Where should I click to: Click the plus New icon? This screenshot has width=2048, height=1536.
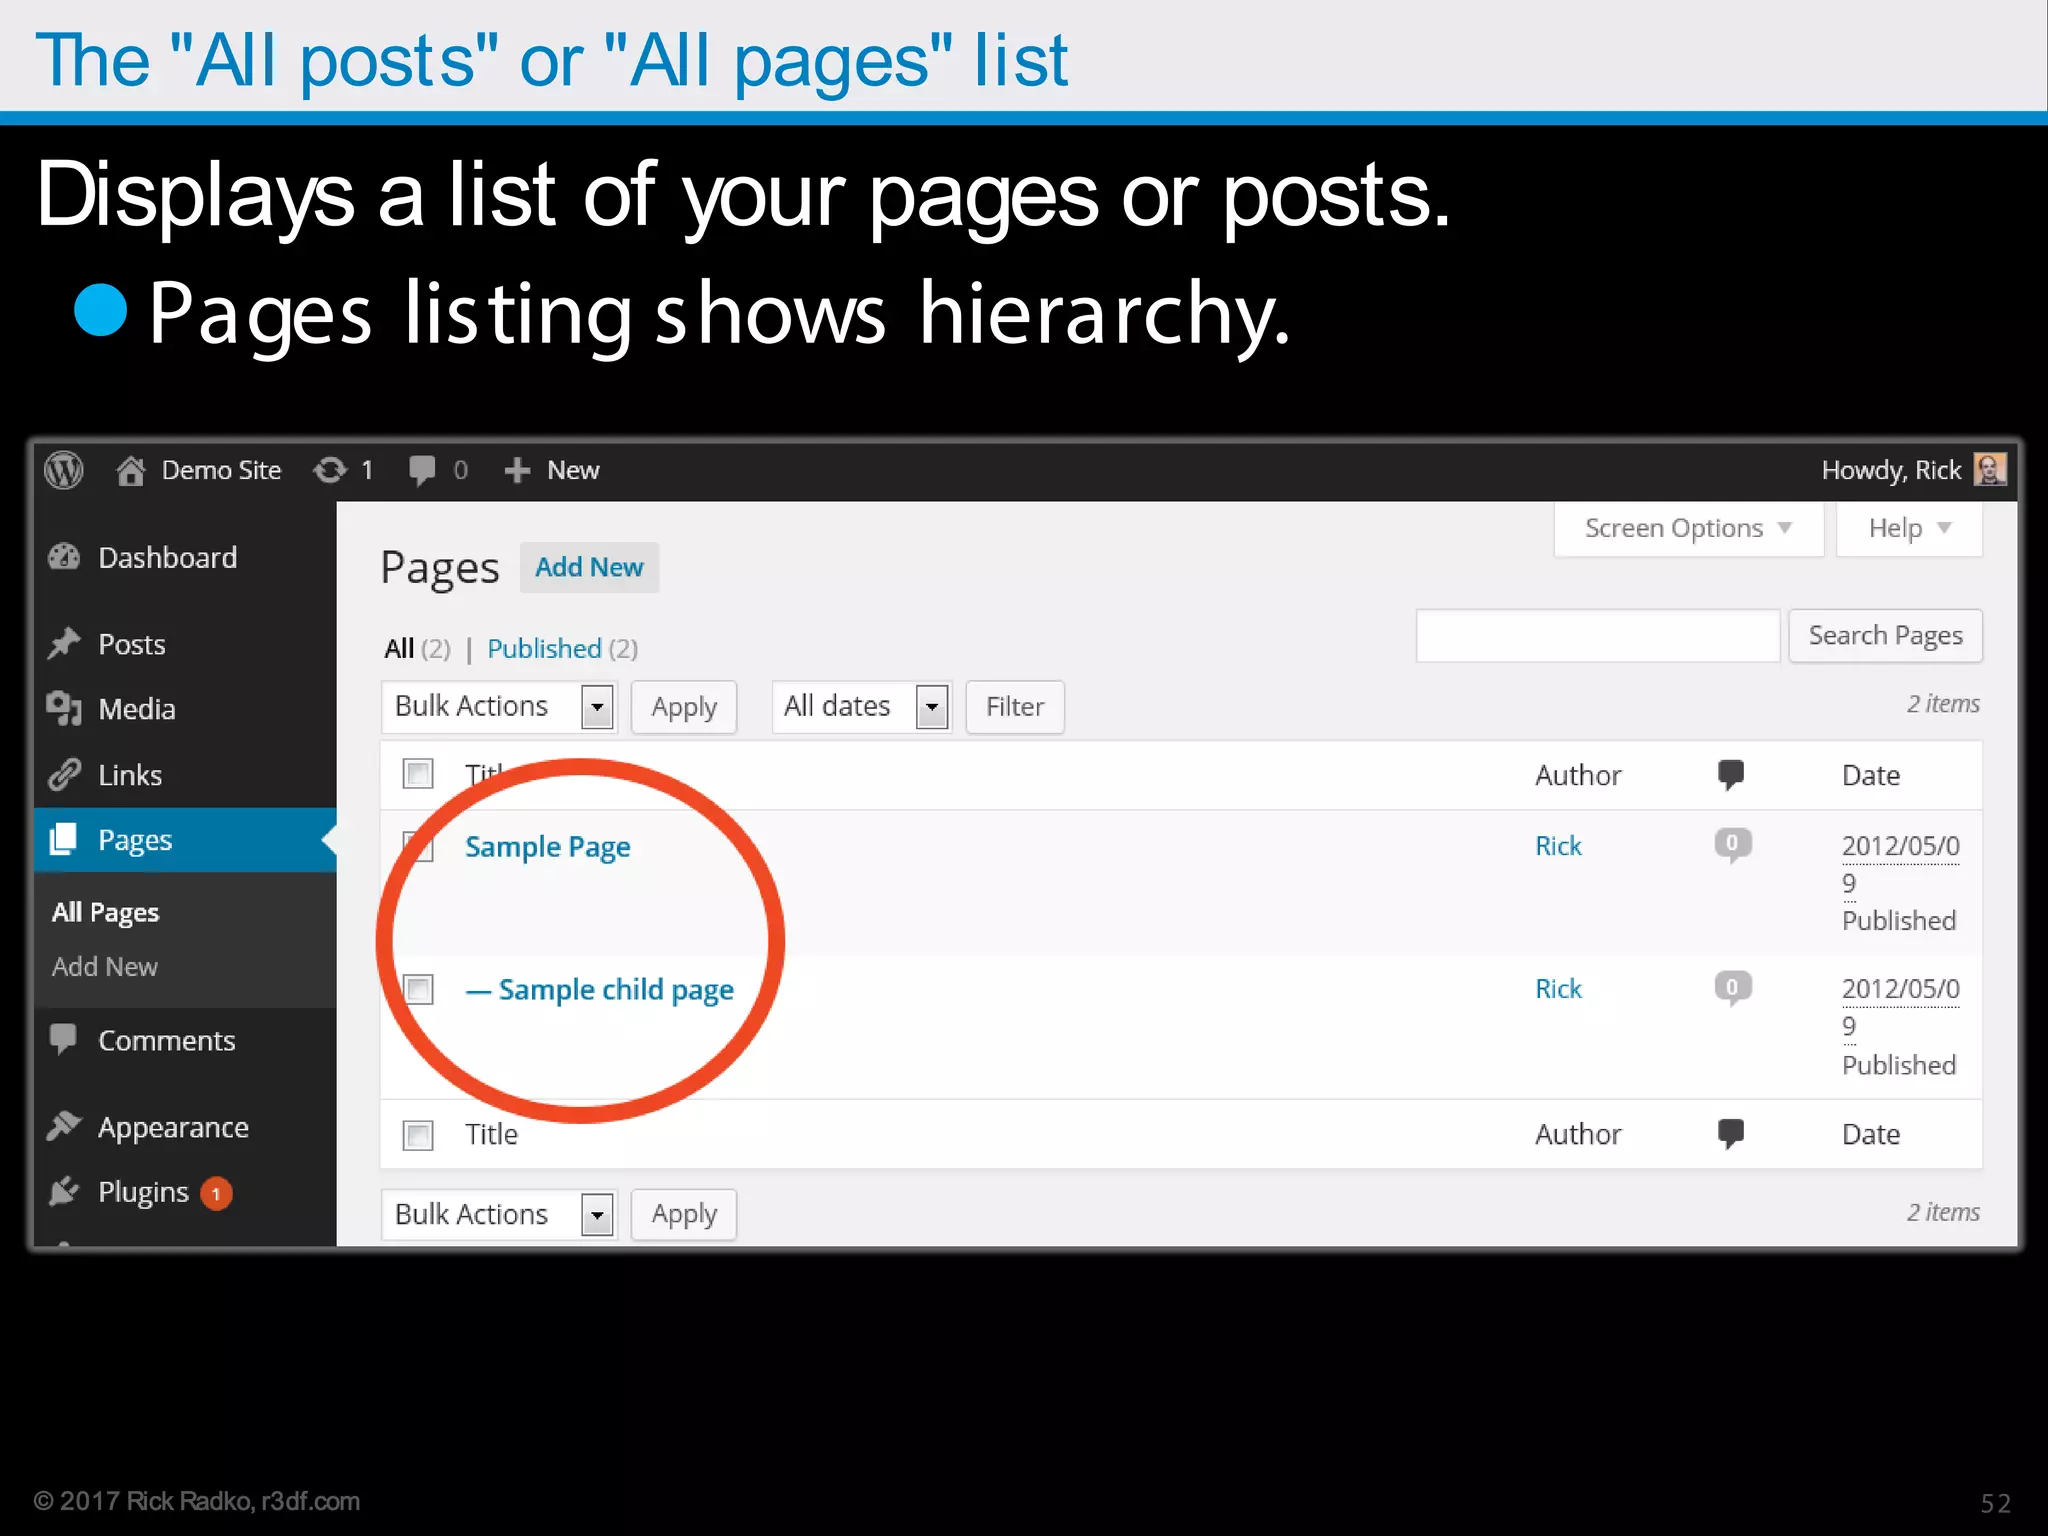click(516, 470)
